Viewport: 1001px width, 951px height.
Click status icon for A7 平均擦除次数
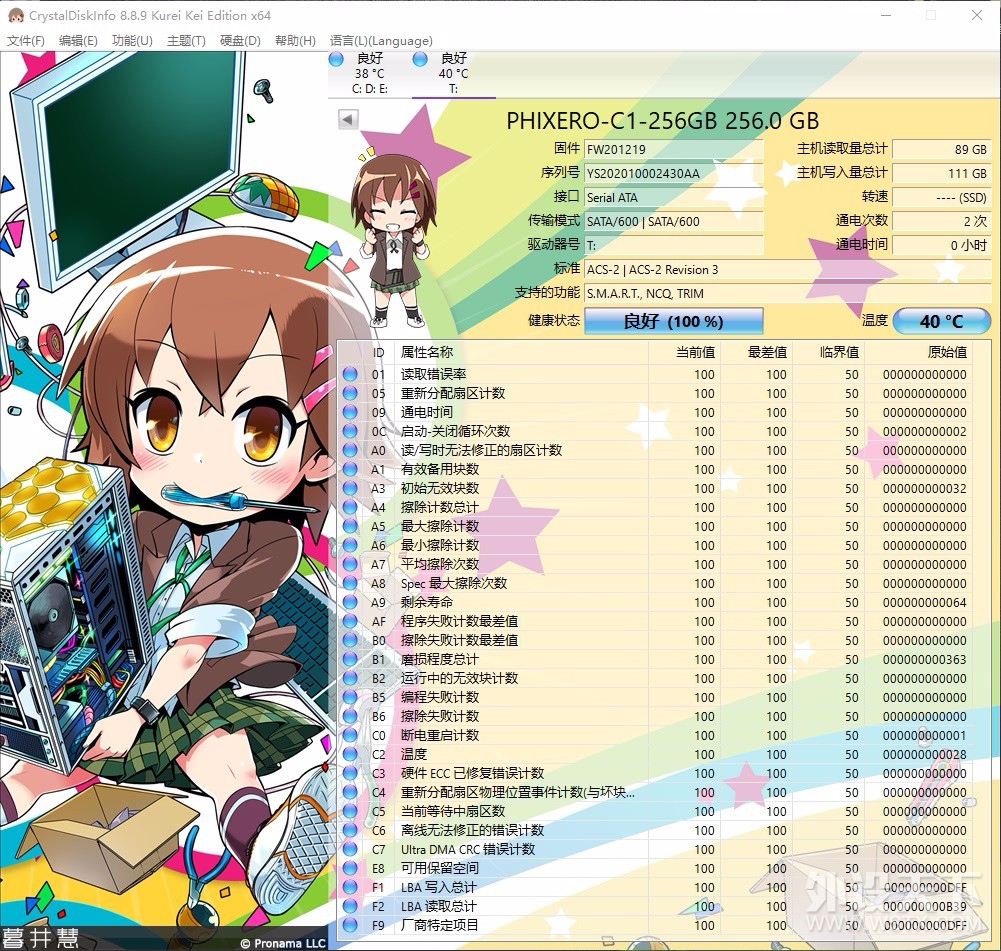pyautogui.click(x=350, y=564)
